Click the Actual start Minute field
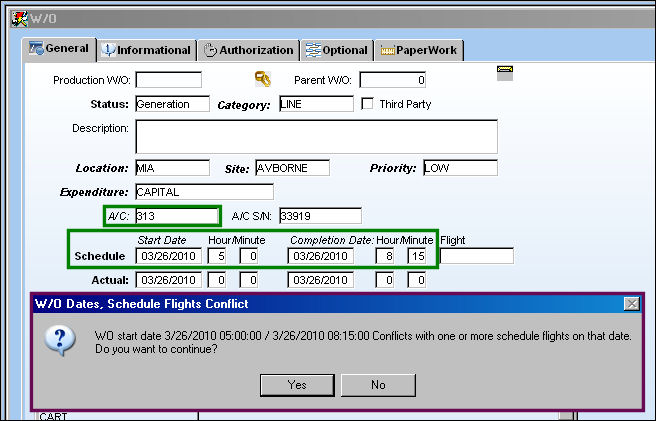The height and width of the screenshot is (421, 656). (x=249, y=280)
